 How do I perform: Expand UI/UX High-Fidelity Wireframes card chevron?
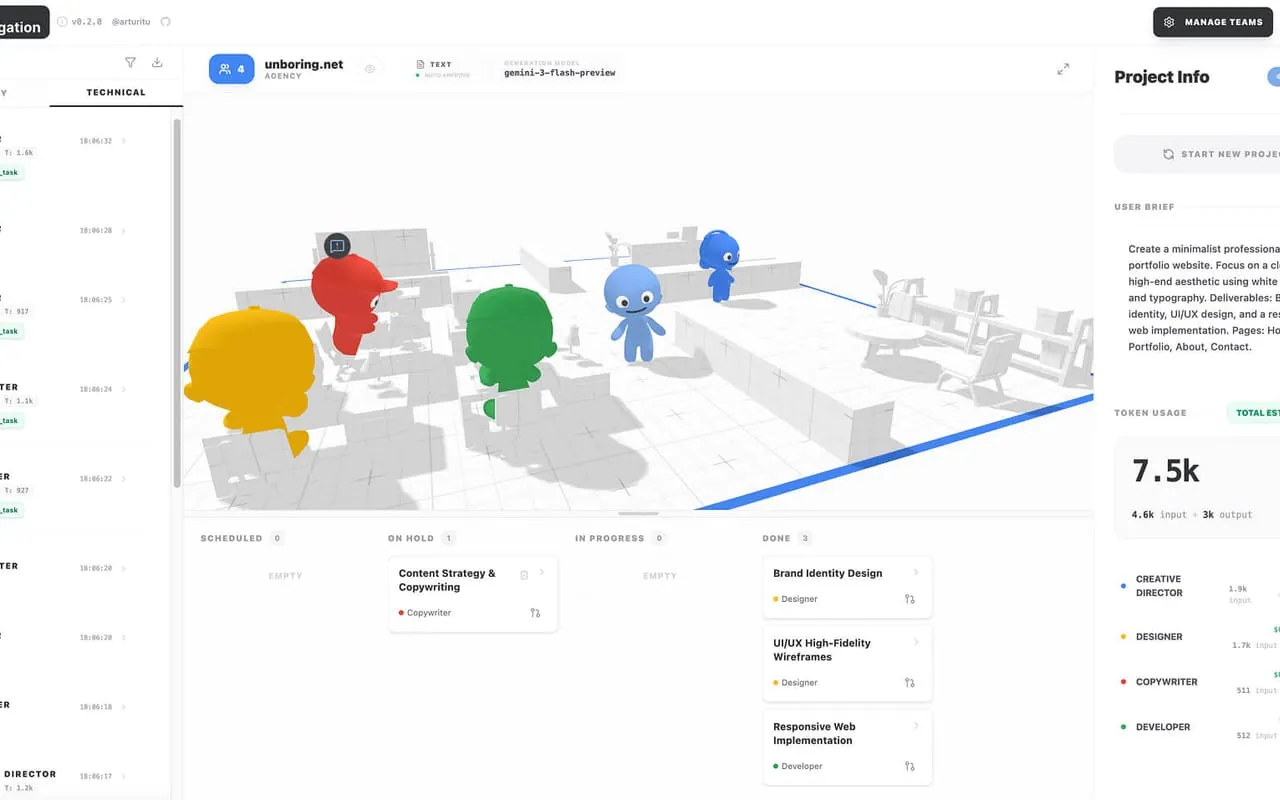pyautogui.click(x=916, y=642)
